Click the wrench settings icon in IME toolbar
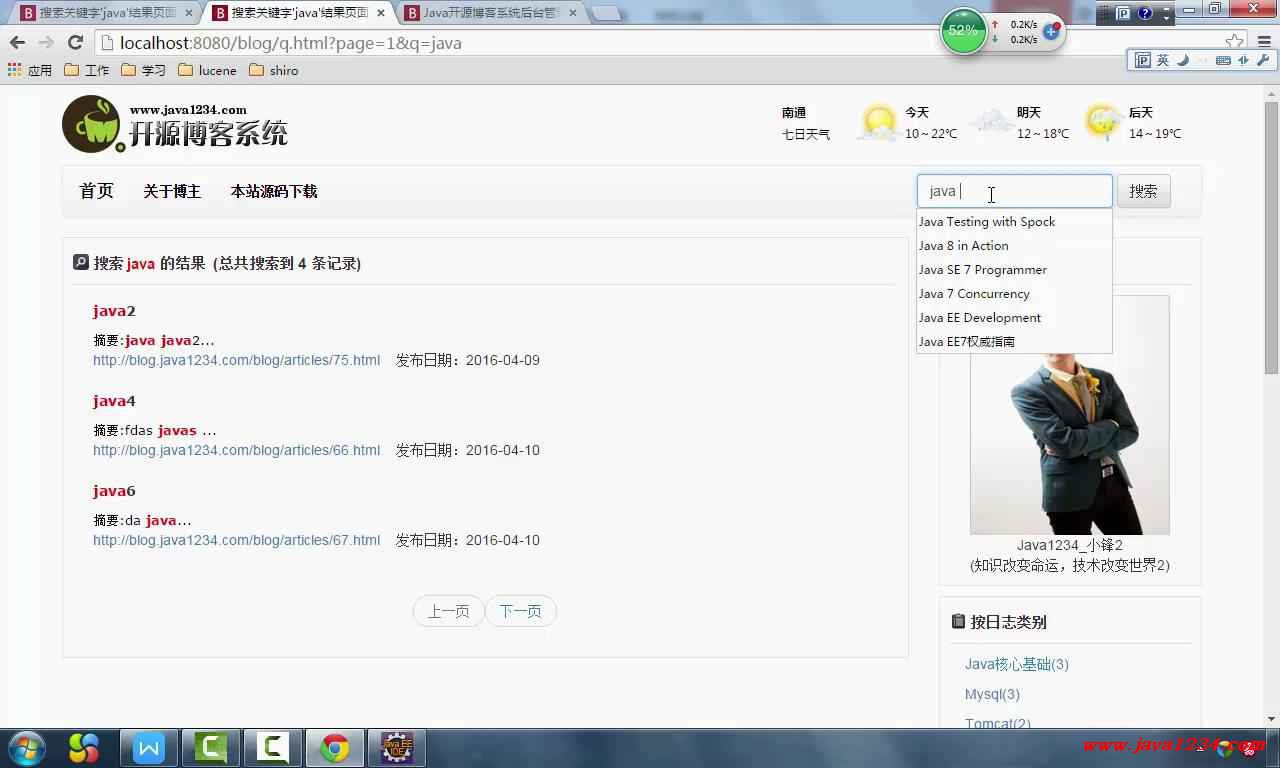This screenshot has width=1280, height=768. click(1262, 60)
